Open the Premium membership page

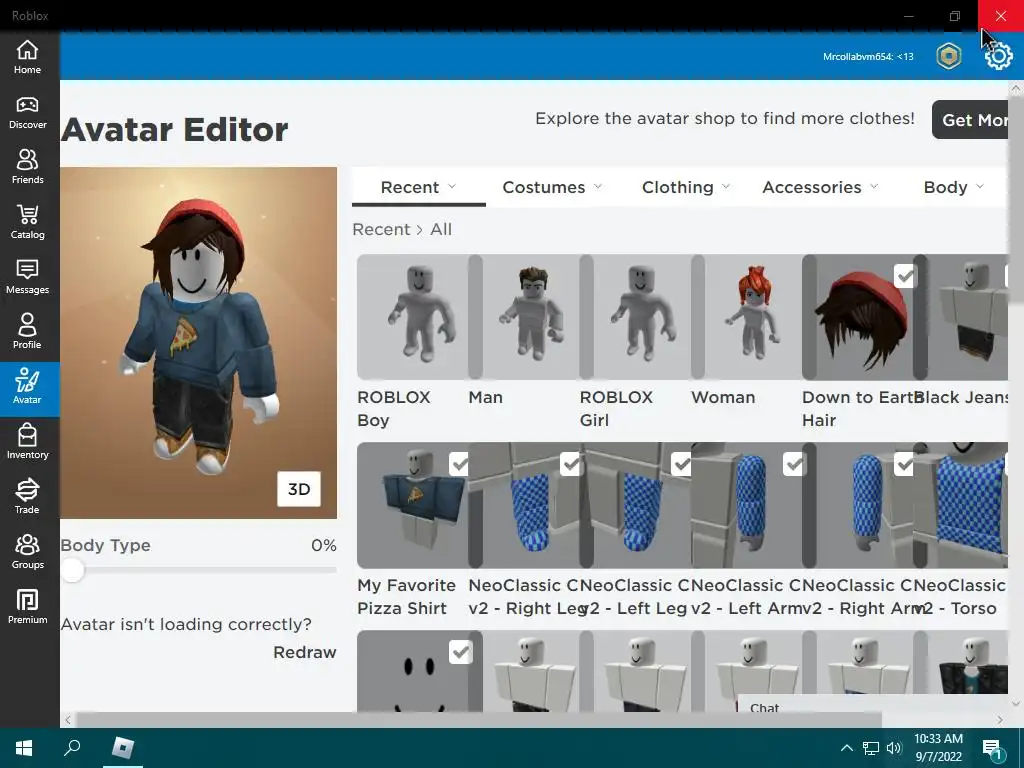(27, 607)
